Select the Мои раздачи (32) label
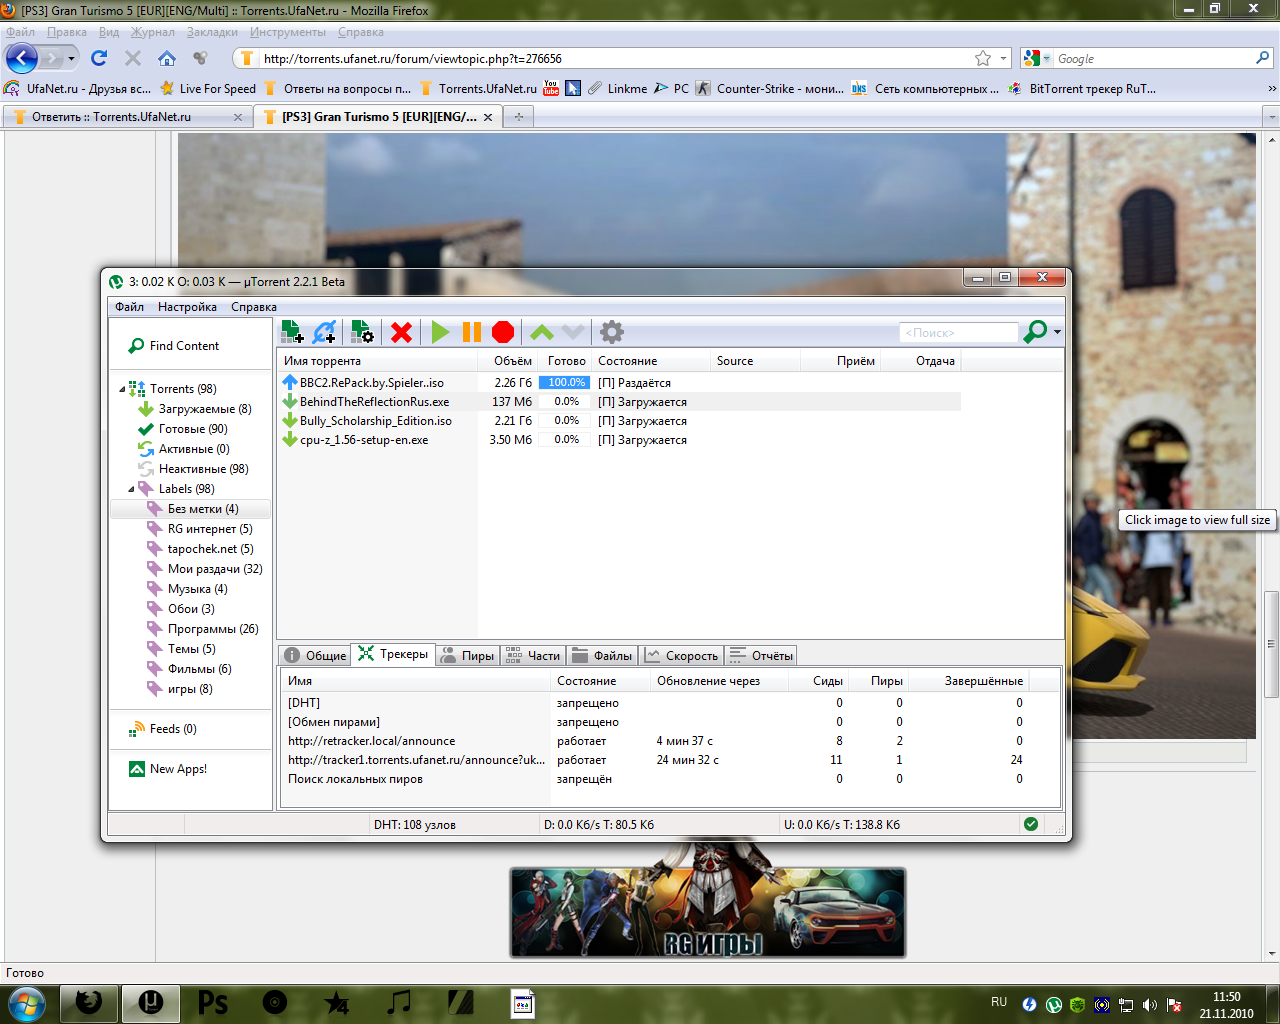This screenshot has height=1024, width=1280. point(205,569)
